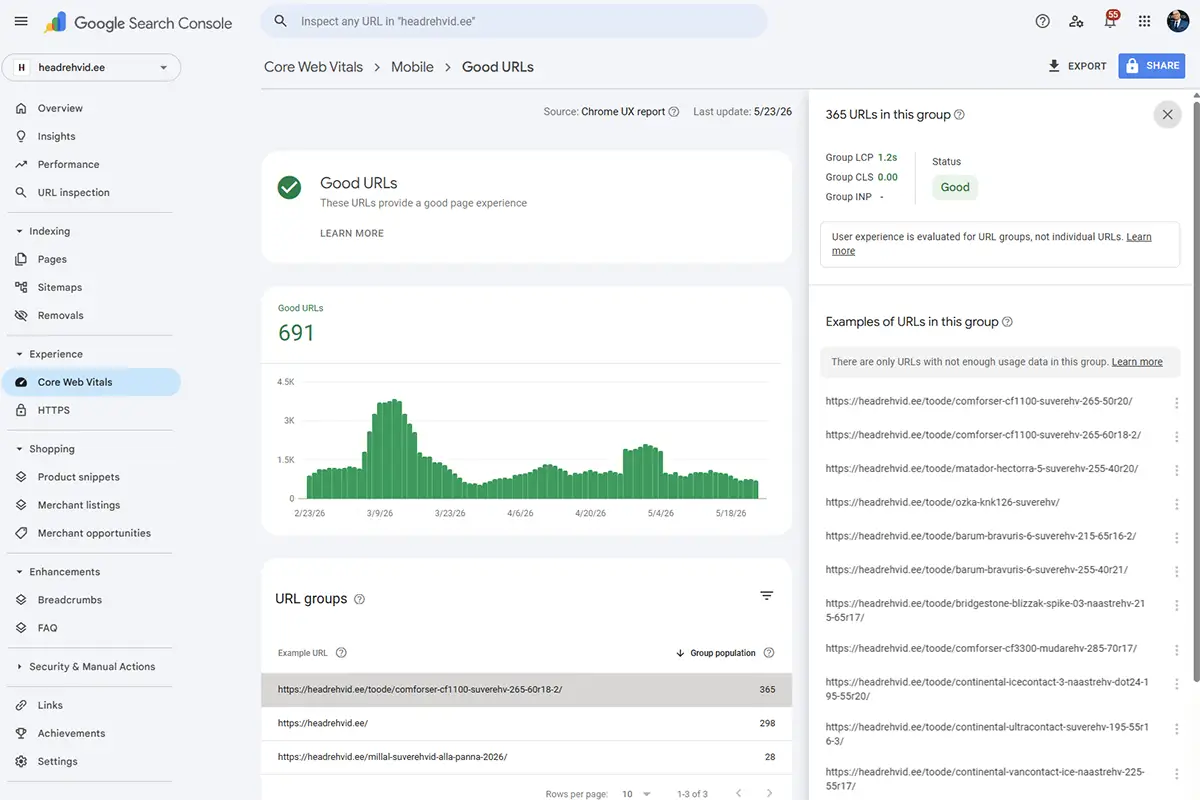Click help icon beside Examples of URLs
The image size is (1200, 800).
click(x=1007, y=322)
